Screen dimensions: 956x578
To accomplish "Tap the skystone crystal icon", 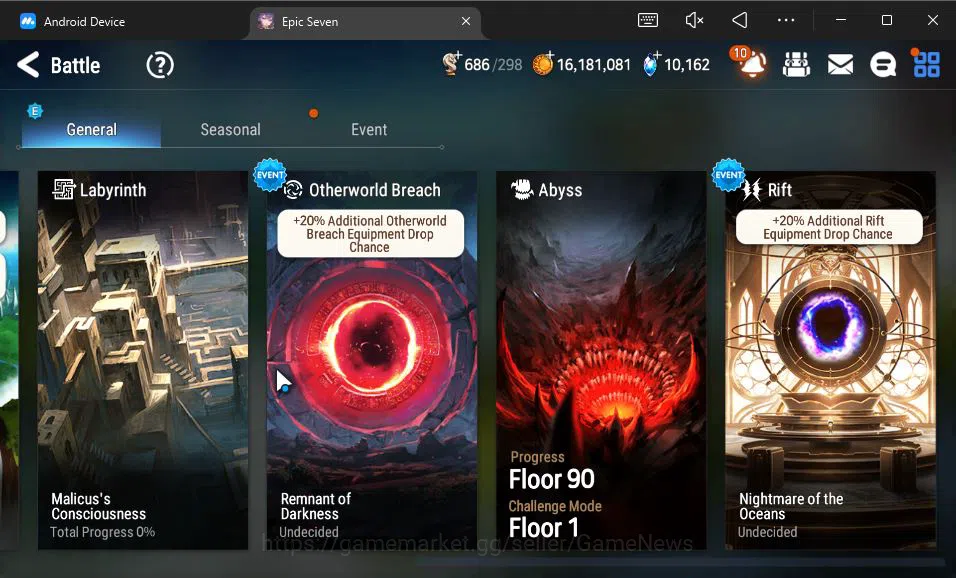I will point(652,64).
